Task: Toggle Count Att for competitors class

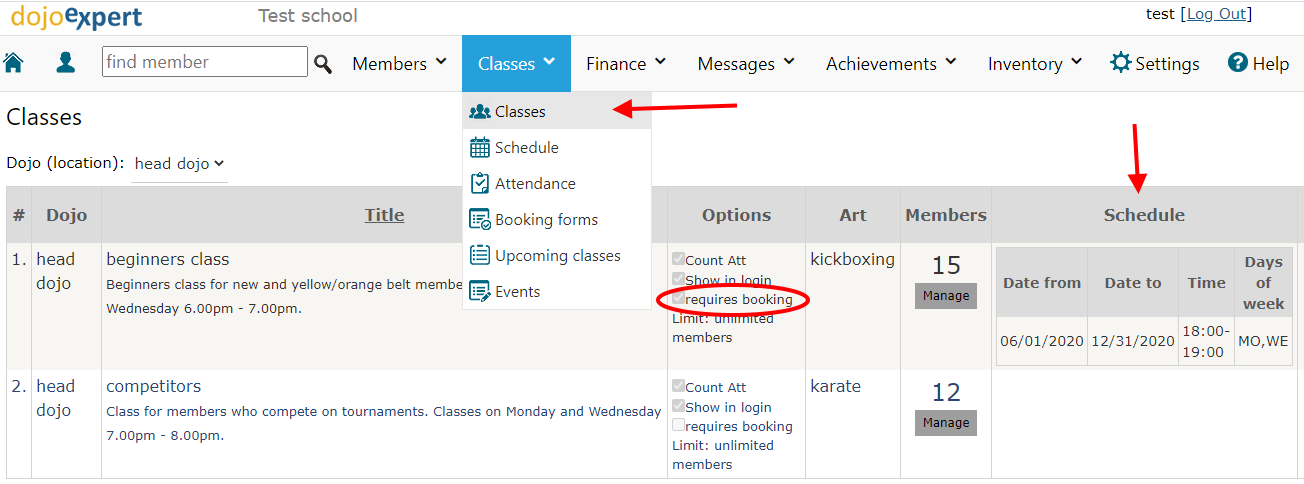Action: point(679,387)
